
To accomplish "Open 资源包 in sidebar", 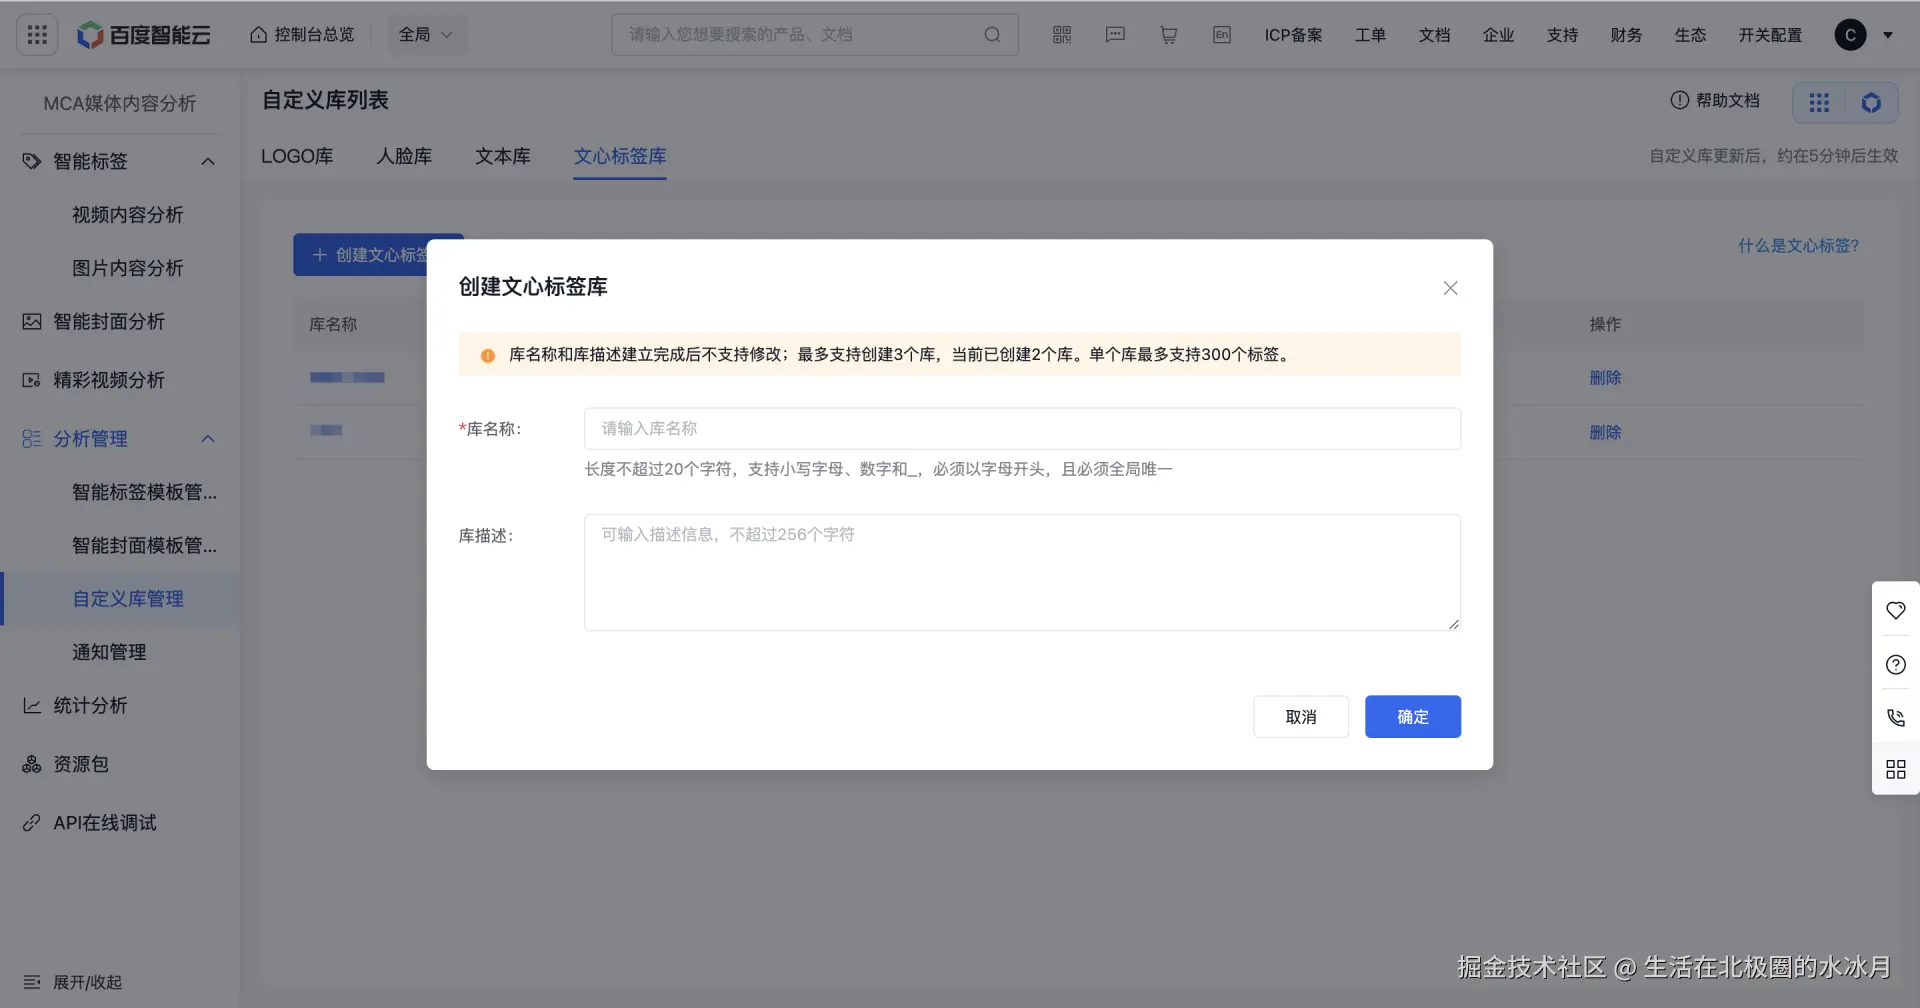I will pos(80,764).
